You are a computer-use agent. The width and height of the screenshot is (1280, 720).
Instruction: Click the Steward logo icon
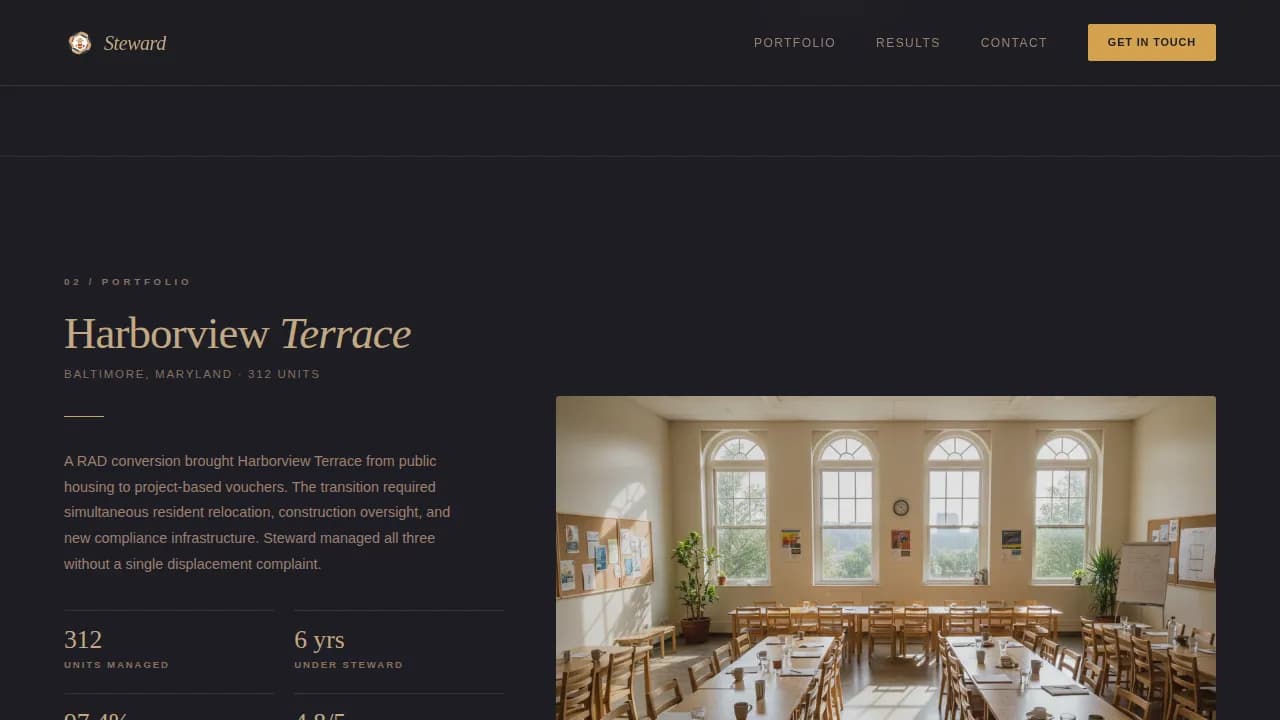pos(79,43)
